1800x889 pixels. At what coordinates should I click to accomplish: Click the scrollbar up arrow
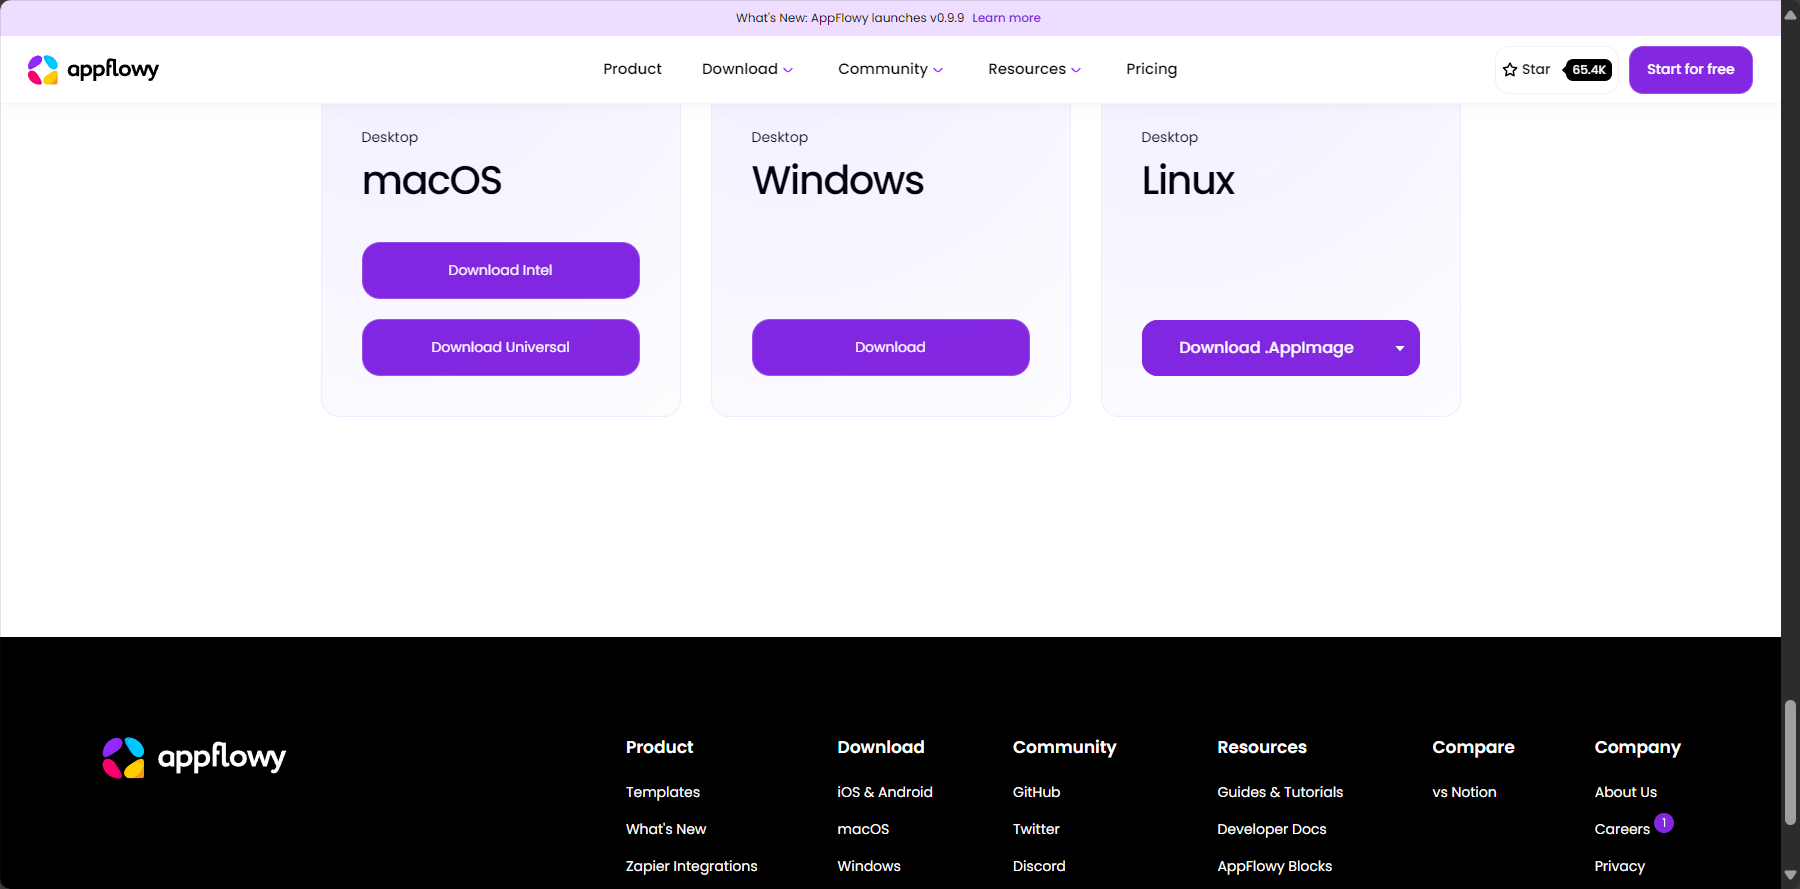[x=1790, y=14]
